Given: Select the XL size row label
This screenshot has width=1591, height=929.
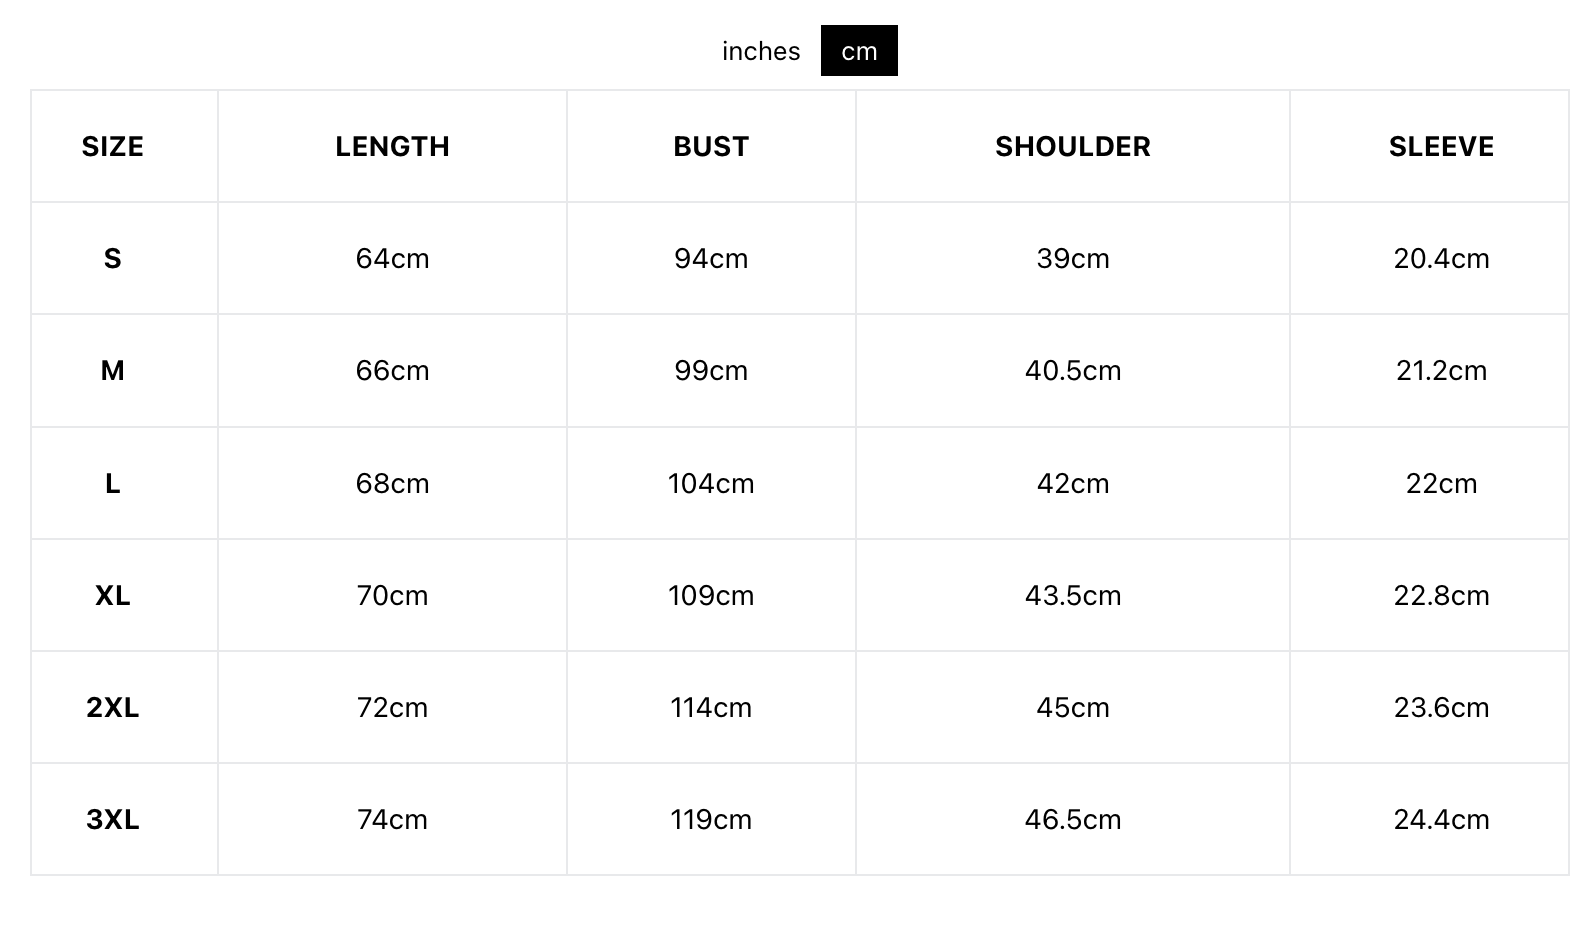Looking at the screenshot, I should [113, 596].
